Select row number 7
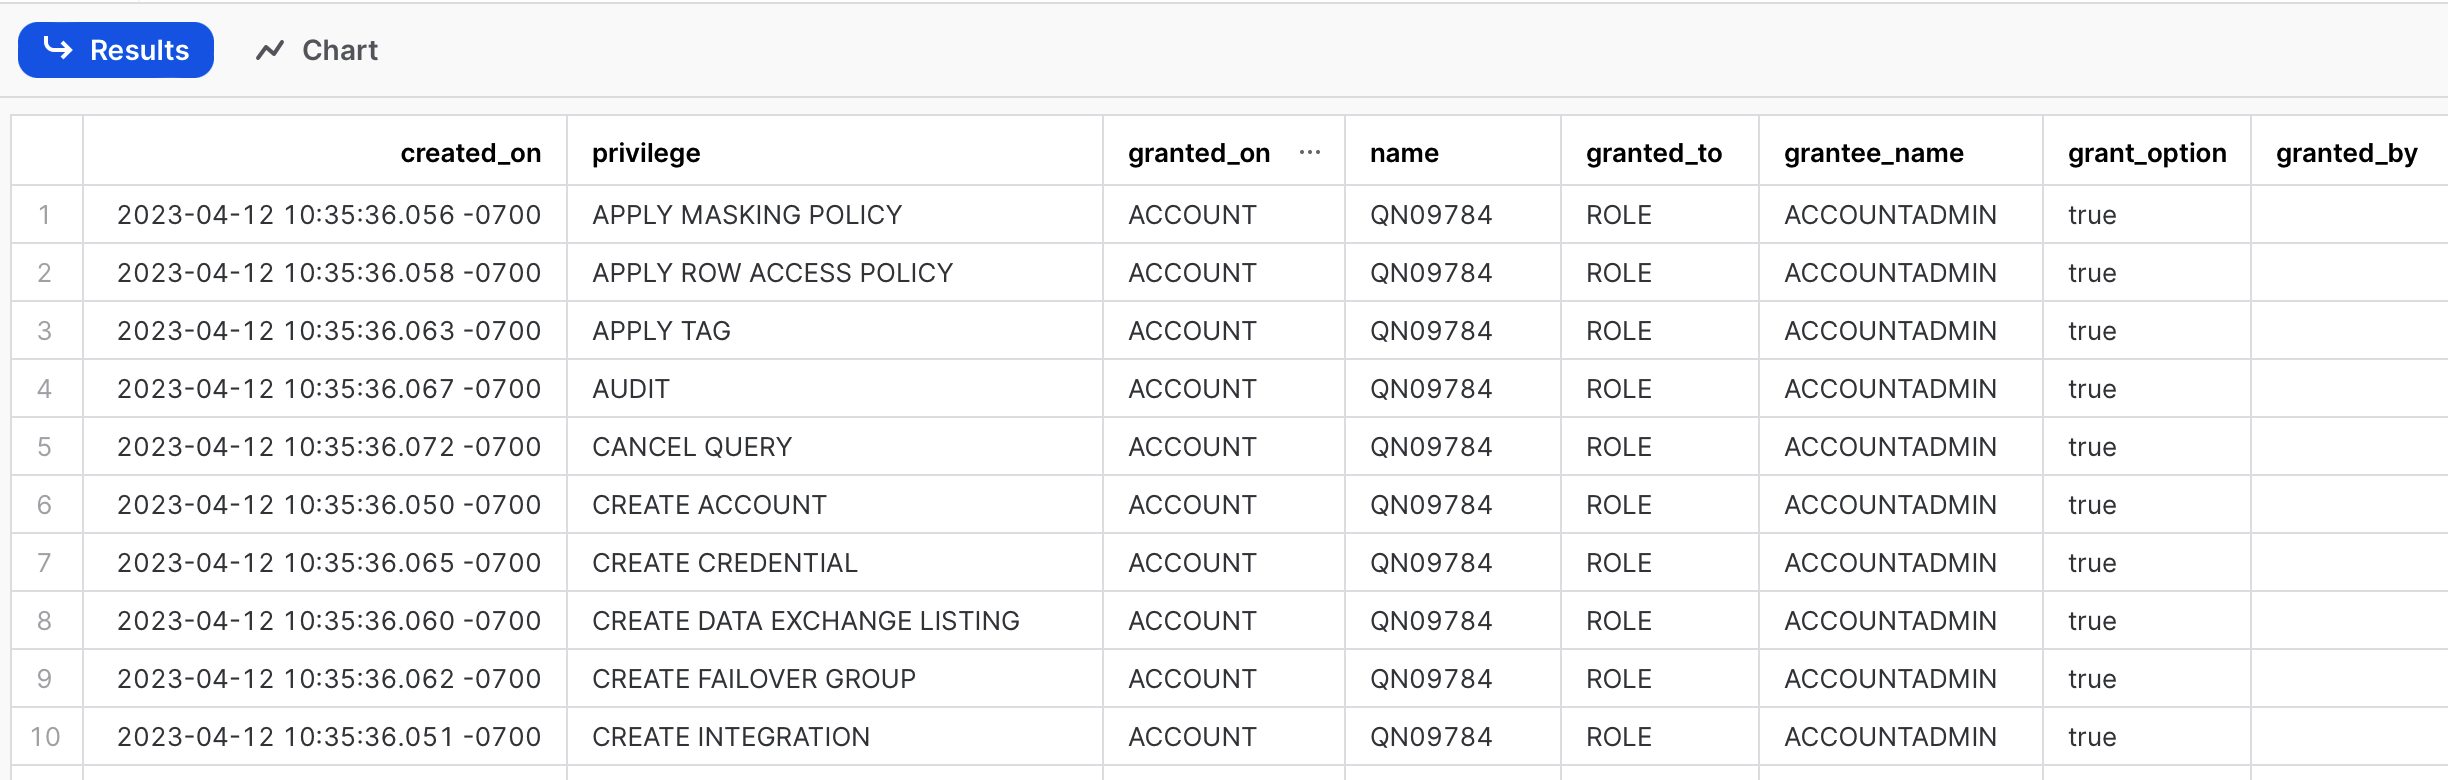This screenshot has height=780, width=2448. click(x=45, y=563)
